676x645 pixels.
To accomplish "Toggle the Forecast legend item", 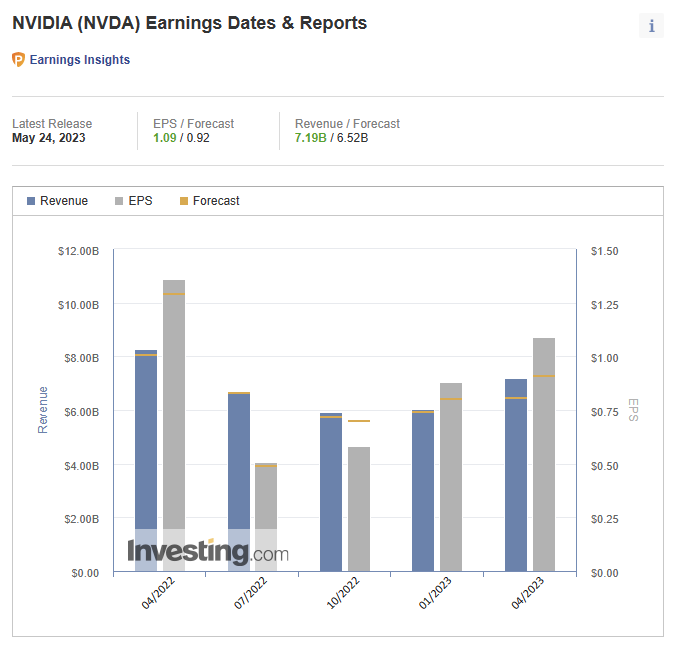I will click(210, 201).
